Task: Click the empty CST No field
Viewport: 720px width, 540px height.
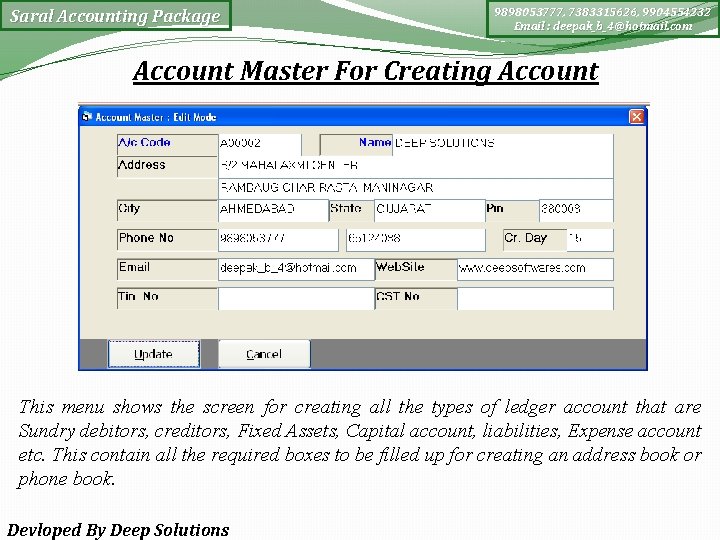Action: (x=535, y=299)
